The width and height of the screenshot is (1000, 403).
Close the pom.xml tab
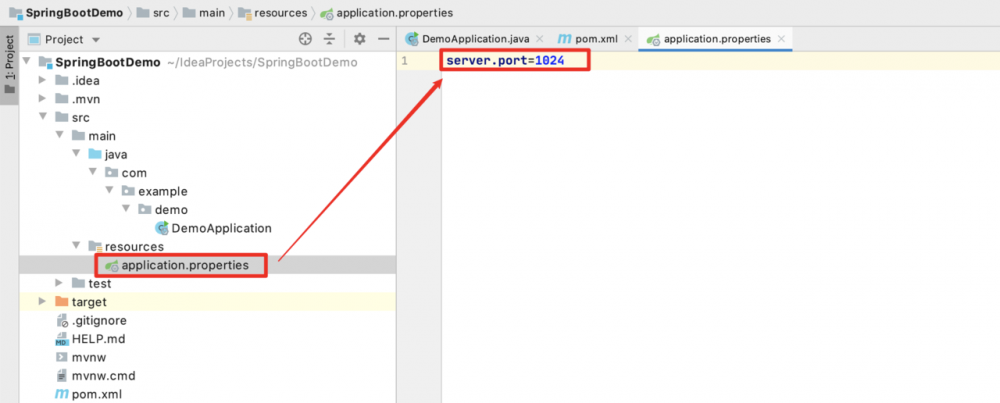pos(628,39)
